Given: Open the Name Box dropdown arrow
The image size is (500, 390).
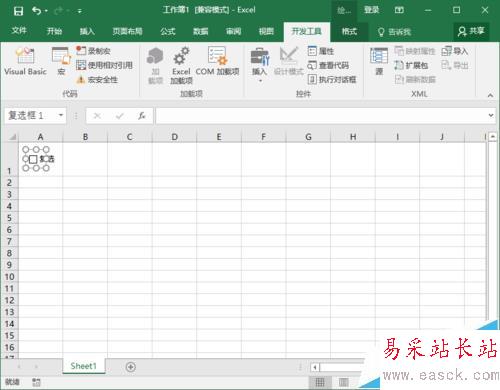Looking at the screenshot, I should click(x=61, y=115).
